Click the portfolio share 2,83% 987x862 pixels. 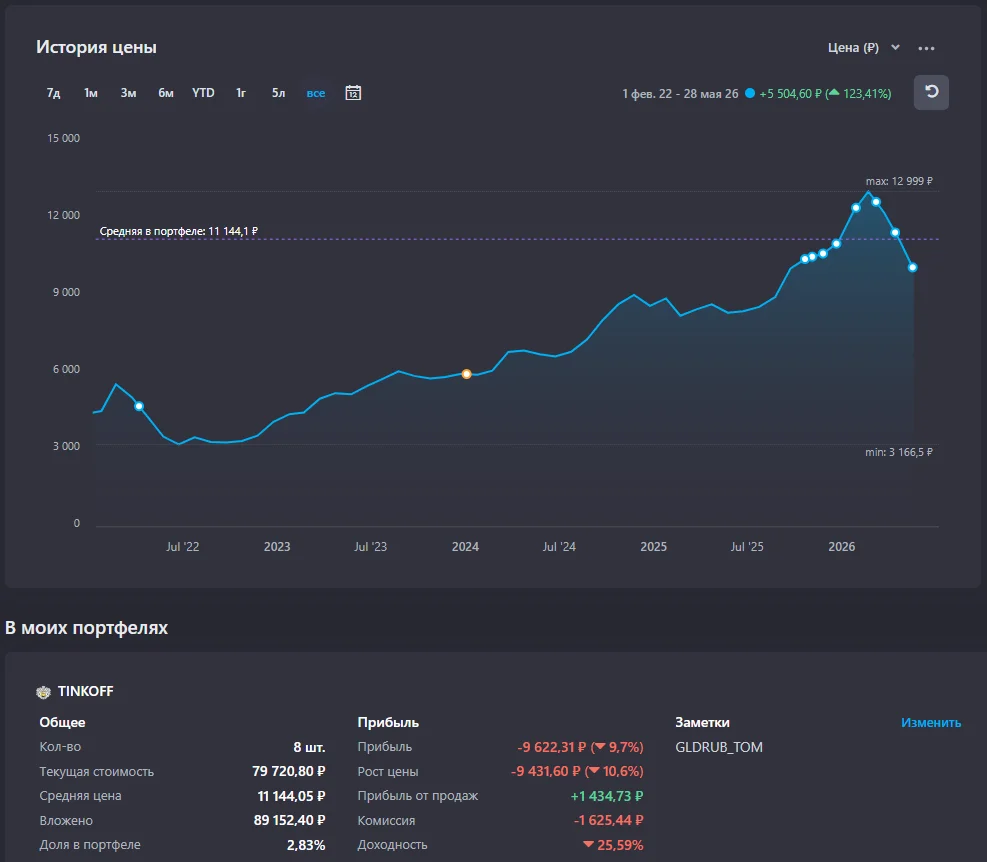306,845
